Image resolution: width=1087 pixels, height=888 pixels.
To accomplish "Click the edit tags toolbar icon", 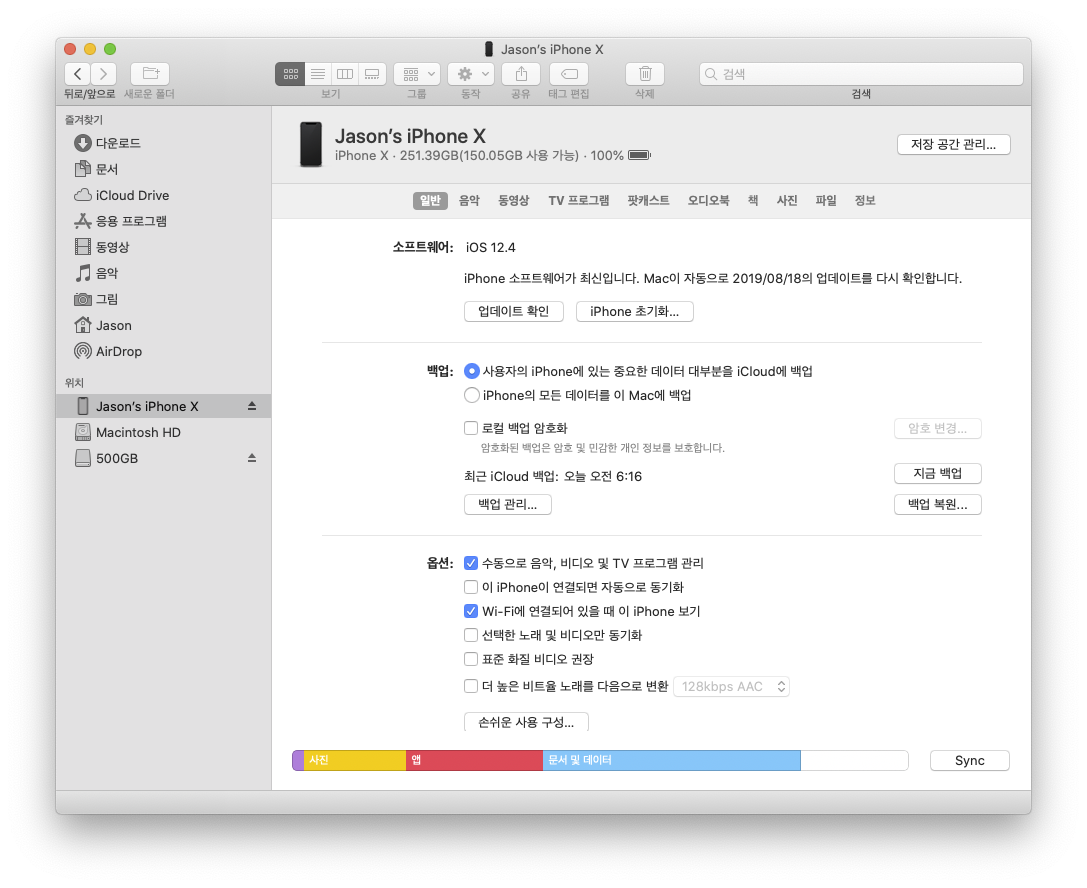I will tap(568, 73).
